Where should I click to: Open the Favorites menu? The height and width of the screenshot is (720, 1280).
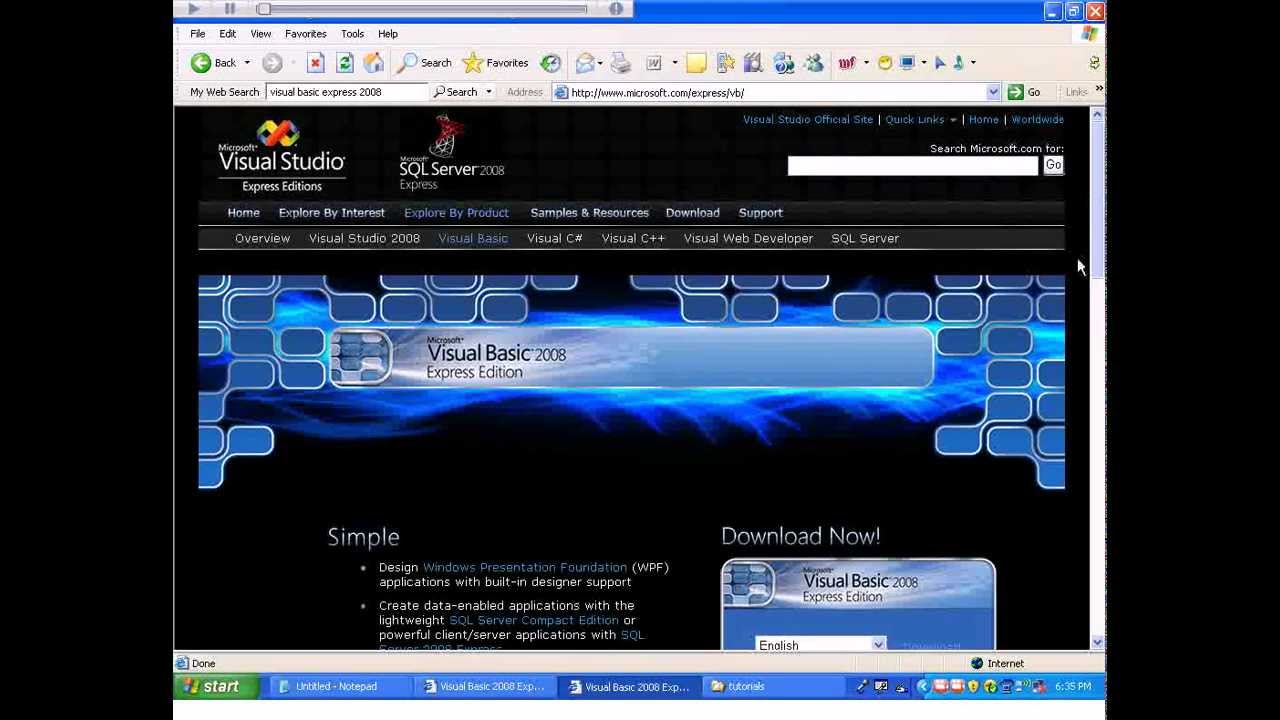(x=306, y=34)
